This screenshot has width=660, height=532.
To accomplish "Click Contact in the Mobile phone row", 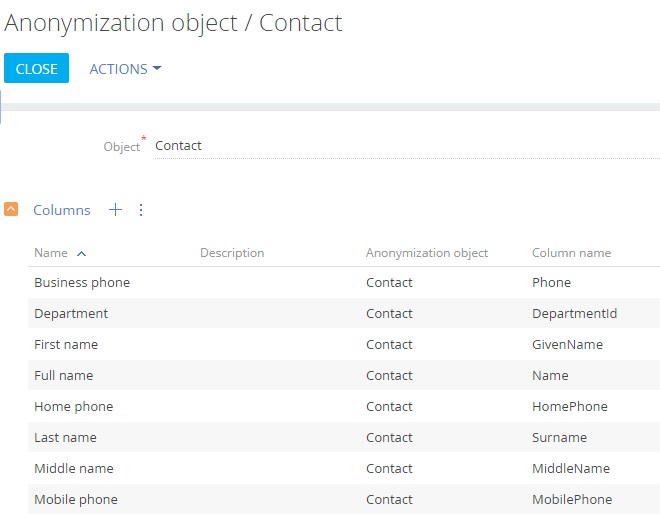I will 389,500.
